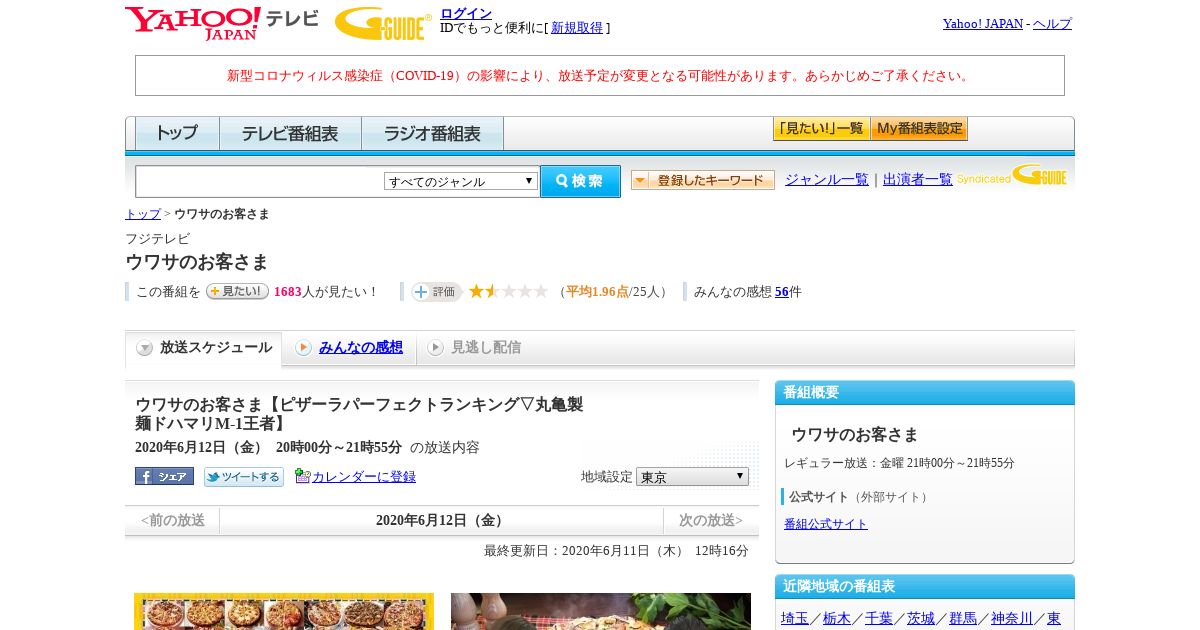Click in the keyword search input field
Image resolution: width=1200 pixels, height=630 pixels.
tap(260, 181)
